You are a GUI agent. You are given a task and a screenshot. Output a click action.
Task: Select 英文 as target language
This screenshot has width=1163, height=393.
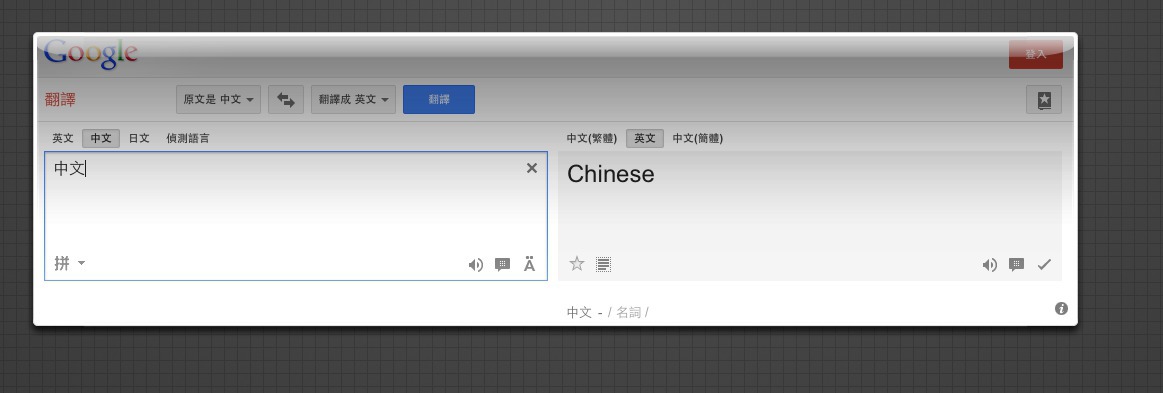tap(645, 138)
